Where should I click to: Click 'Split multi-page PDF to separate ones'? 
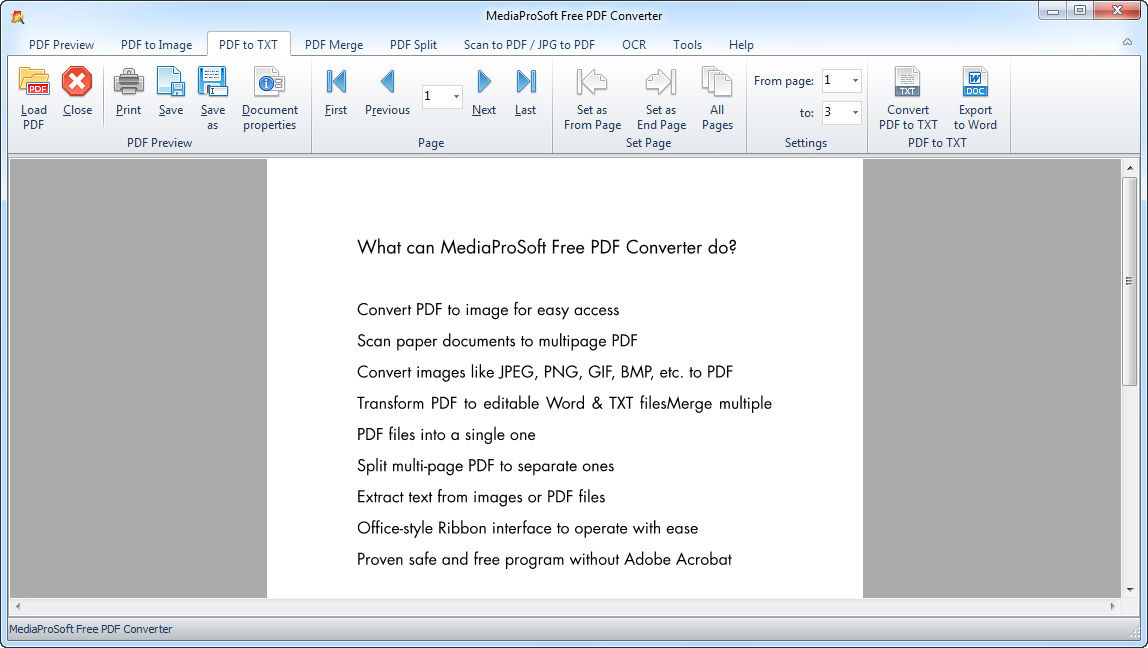[485, 466]
